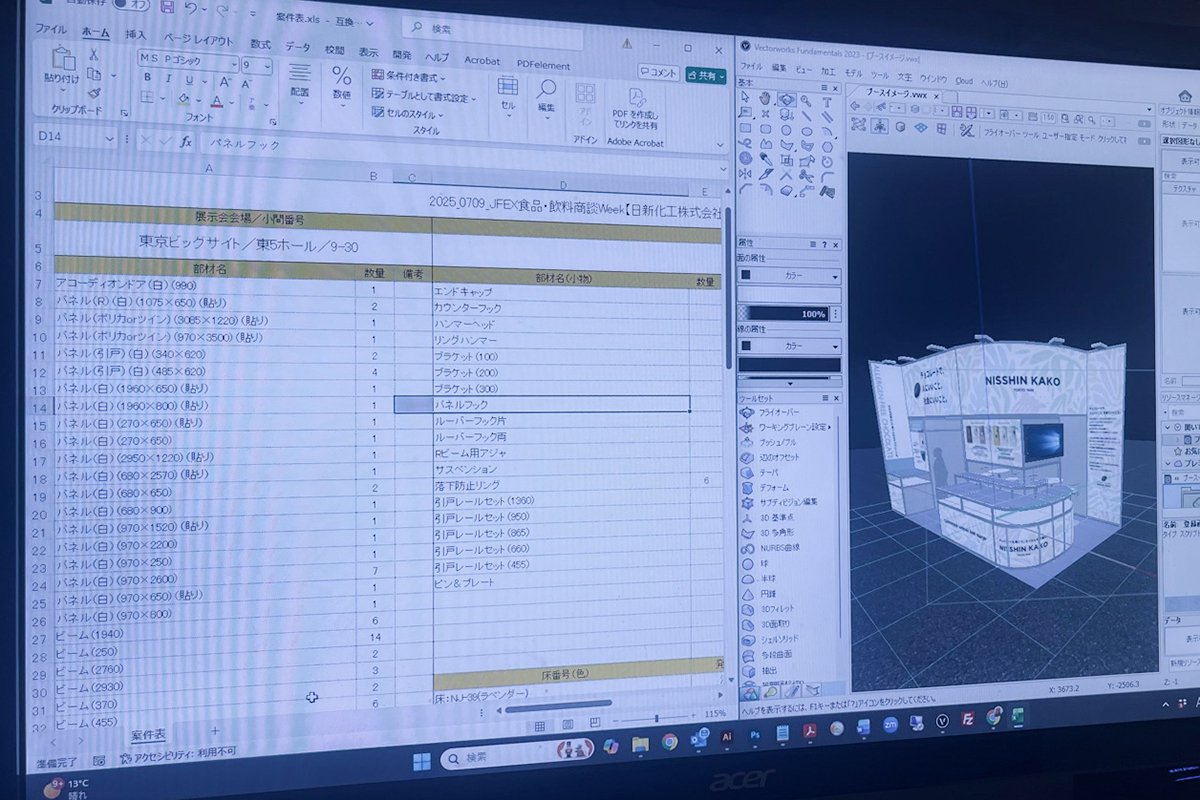Open the conditional formatting (条件付き書式) dropdown
This screenshot has width=1200, height=800.
410,76
